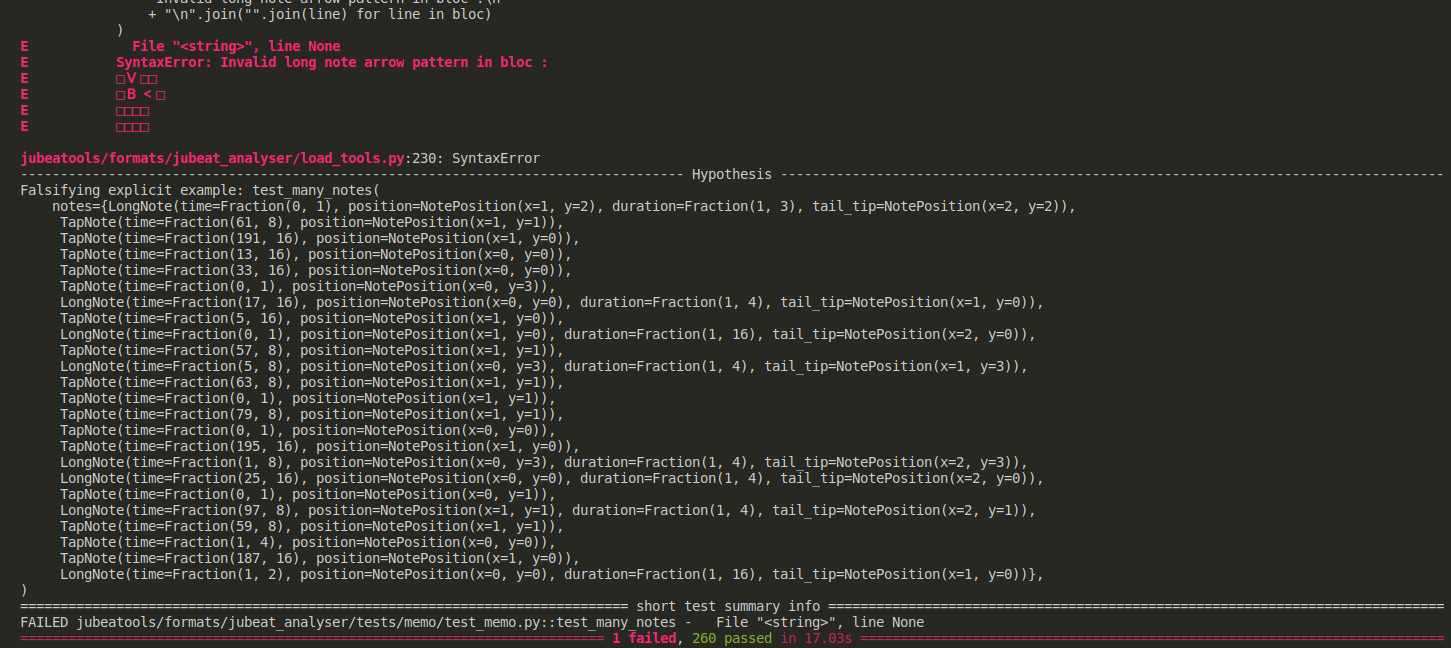Click the Hypothesis section header

pos(731,174)
